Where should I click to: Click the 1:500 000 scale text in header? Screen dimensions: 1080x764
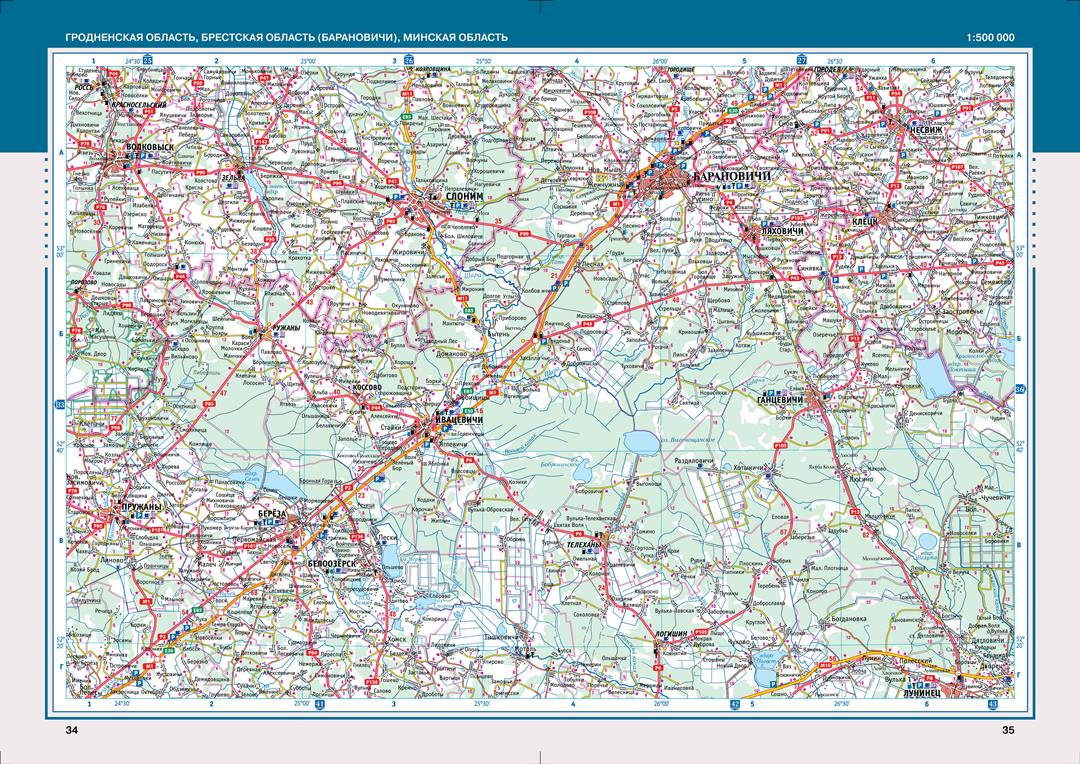990,37
